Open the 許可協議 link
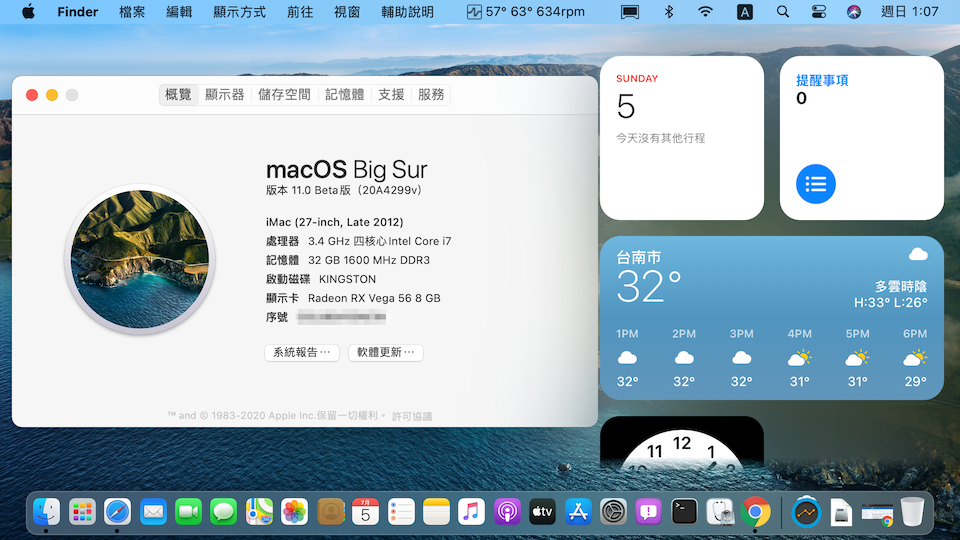960x540 pixels. [x=412, y=416]
